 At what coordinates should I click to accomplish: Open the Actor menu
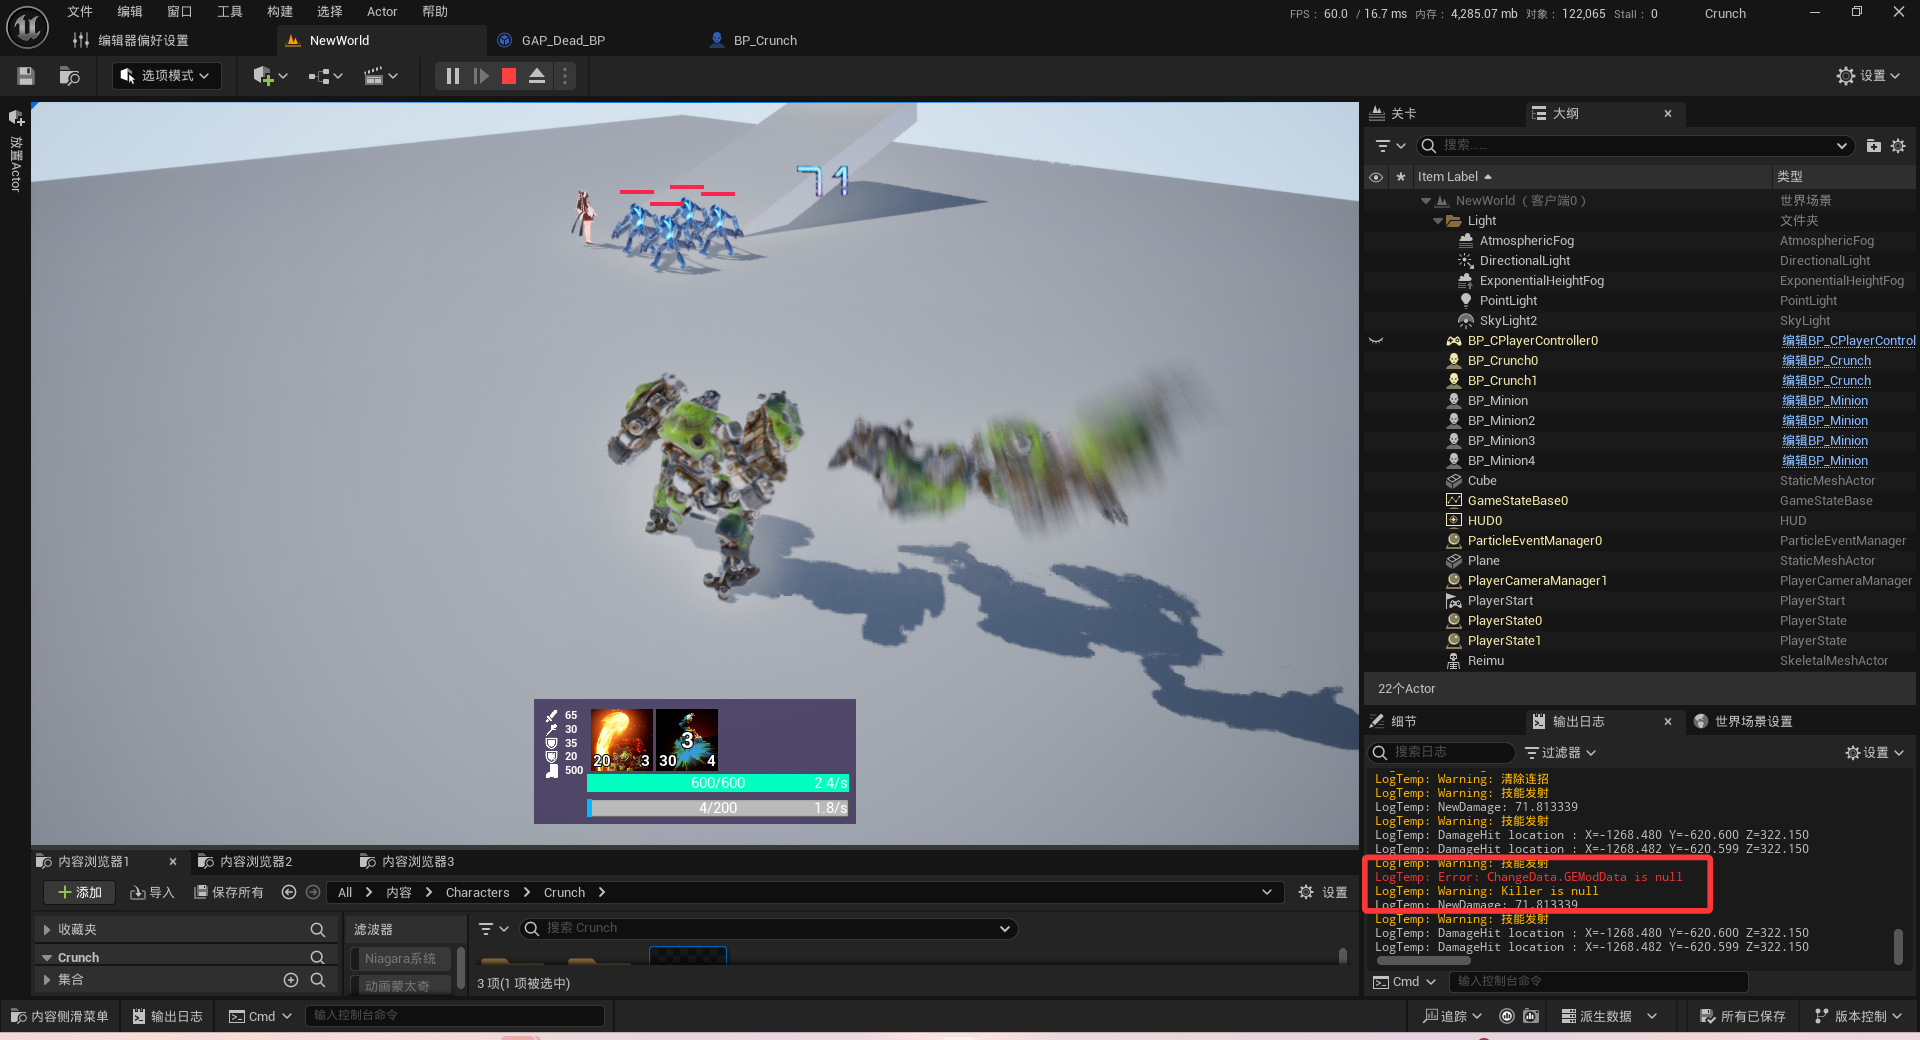tap(382, 12)
